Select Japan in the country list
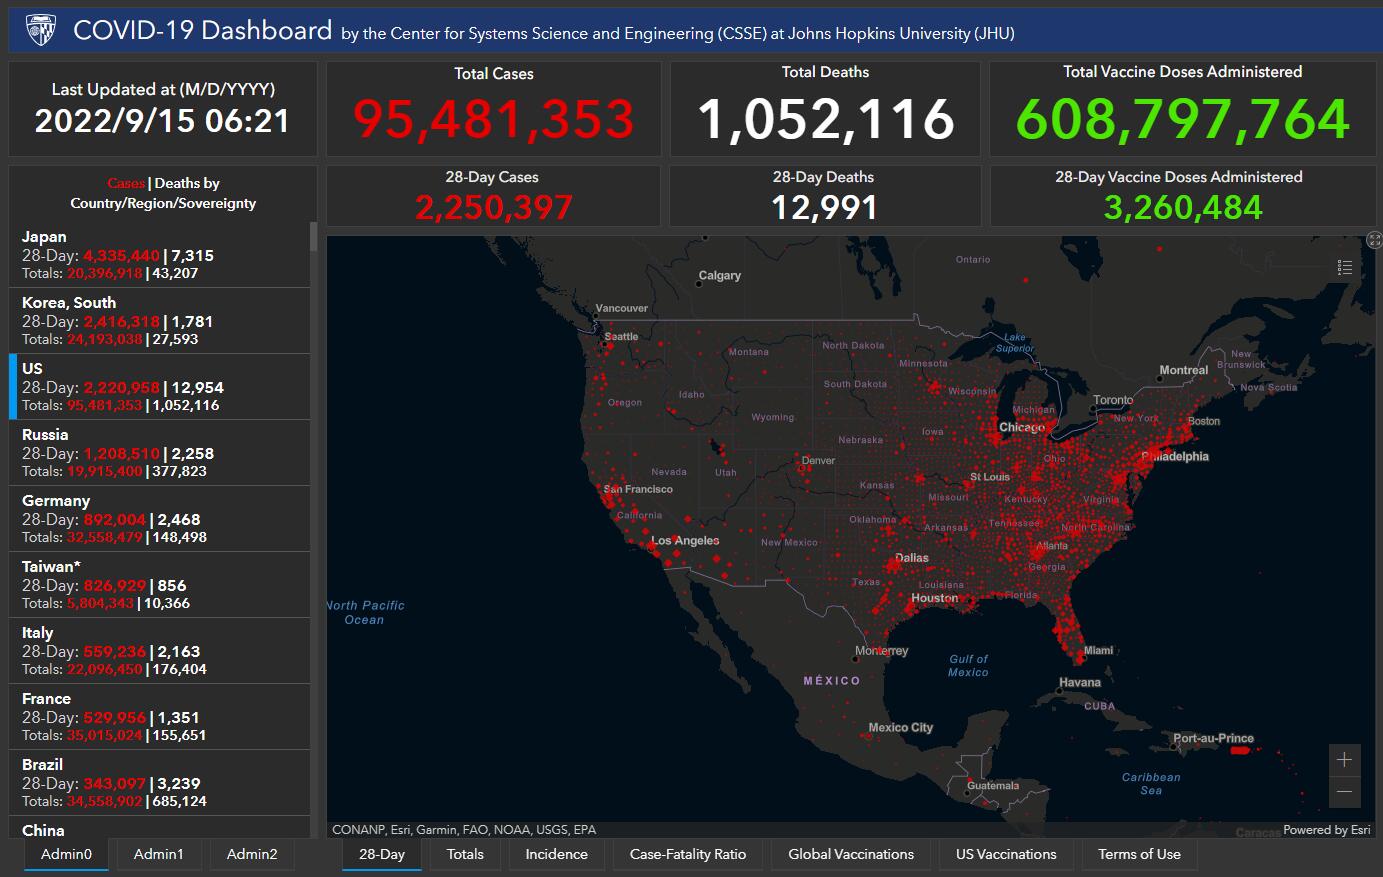The image size is (1383, 877). pos(160,255)
